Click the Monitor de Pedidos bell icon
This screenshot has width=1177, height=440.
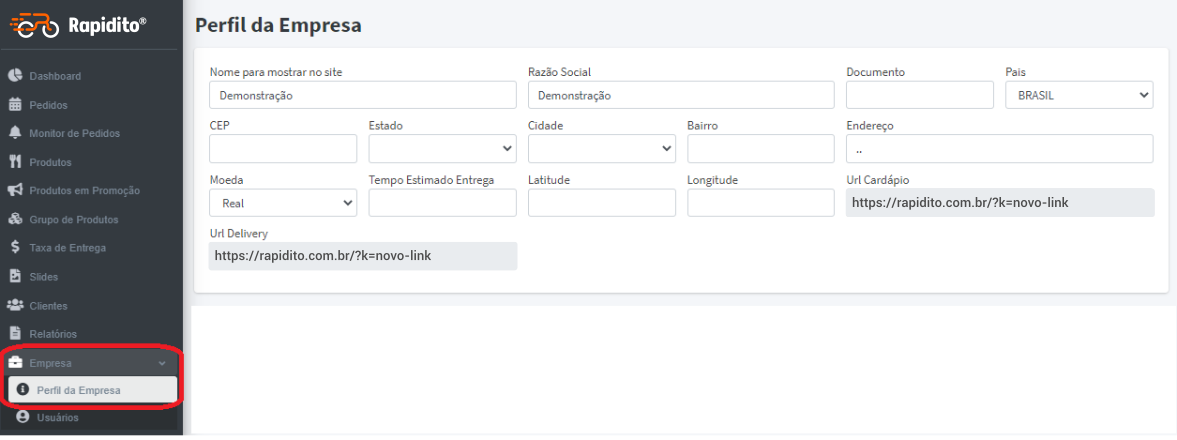[15, 133]
